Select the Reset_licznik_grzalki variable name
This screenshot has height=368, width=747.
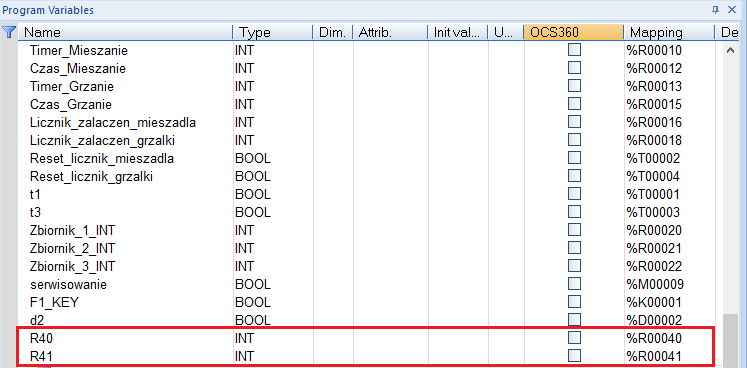coord(91,176)
